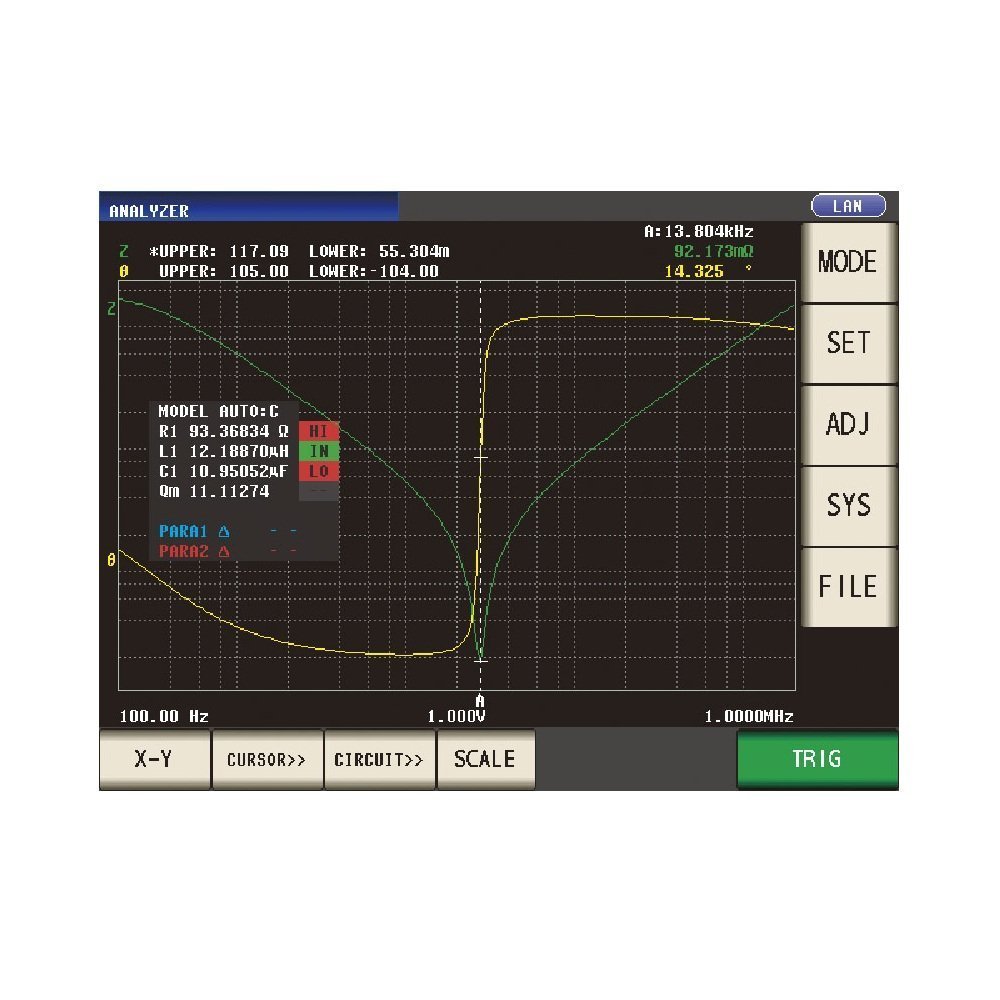Image resolution: width=1000 pixels, height=1000 pixels.
Task: Open the SET menu
Action: [x=848, y=343]
